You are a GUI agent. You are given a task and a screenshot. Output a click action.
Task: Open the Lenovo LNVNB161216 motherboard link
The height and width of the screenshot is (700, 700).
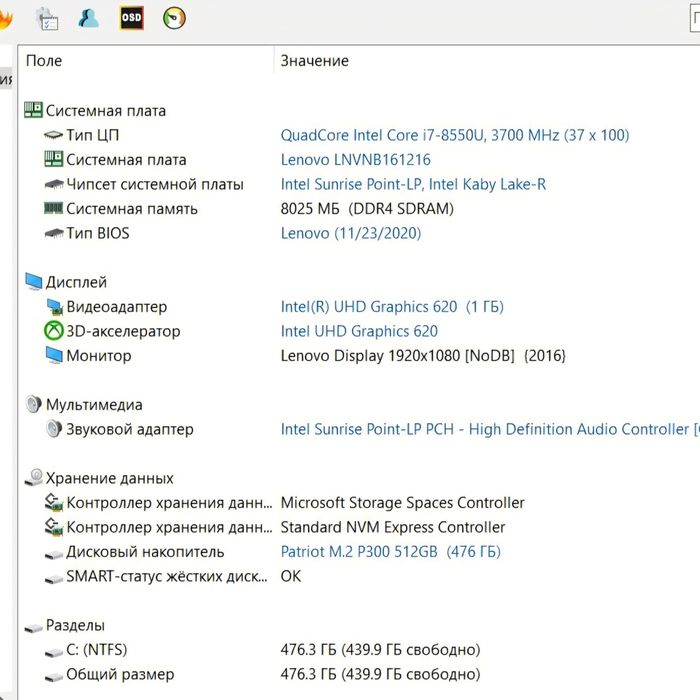(x=356, y=159)
